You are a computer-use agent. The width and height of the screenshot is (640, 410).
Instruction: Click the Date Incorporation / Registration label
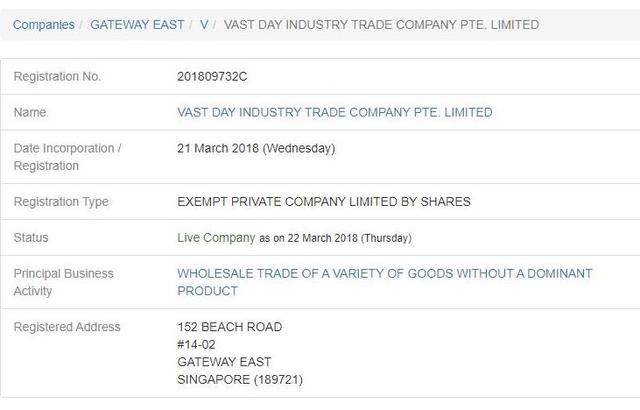pos(67,157)
